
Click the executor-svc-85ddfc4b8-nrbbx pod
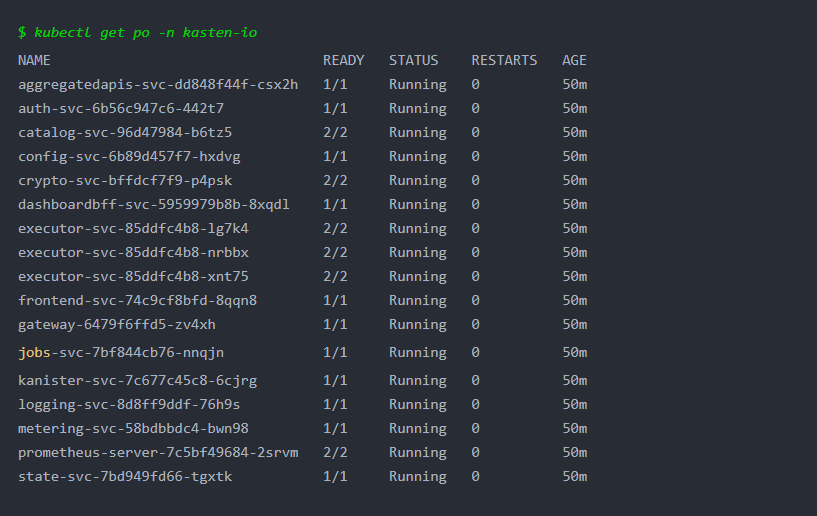click(x=133, y=252)
